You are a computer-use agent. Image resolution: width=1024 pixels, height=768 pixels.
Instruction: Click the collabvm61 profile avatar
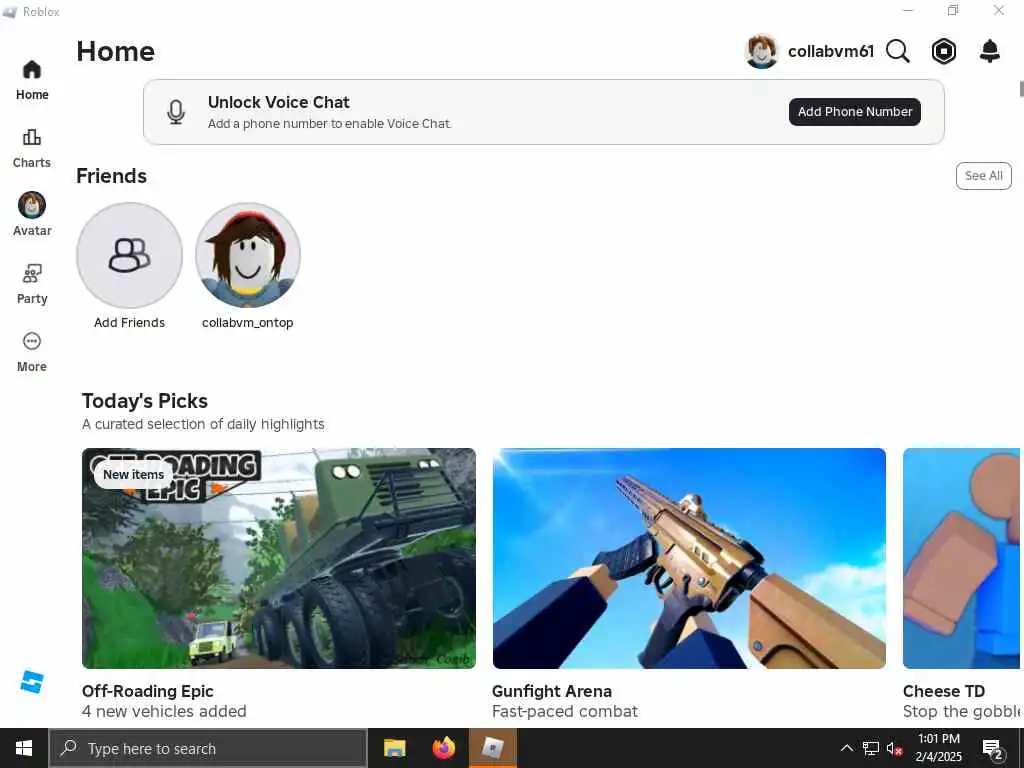(x=761, y=51)
